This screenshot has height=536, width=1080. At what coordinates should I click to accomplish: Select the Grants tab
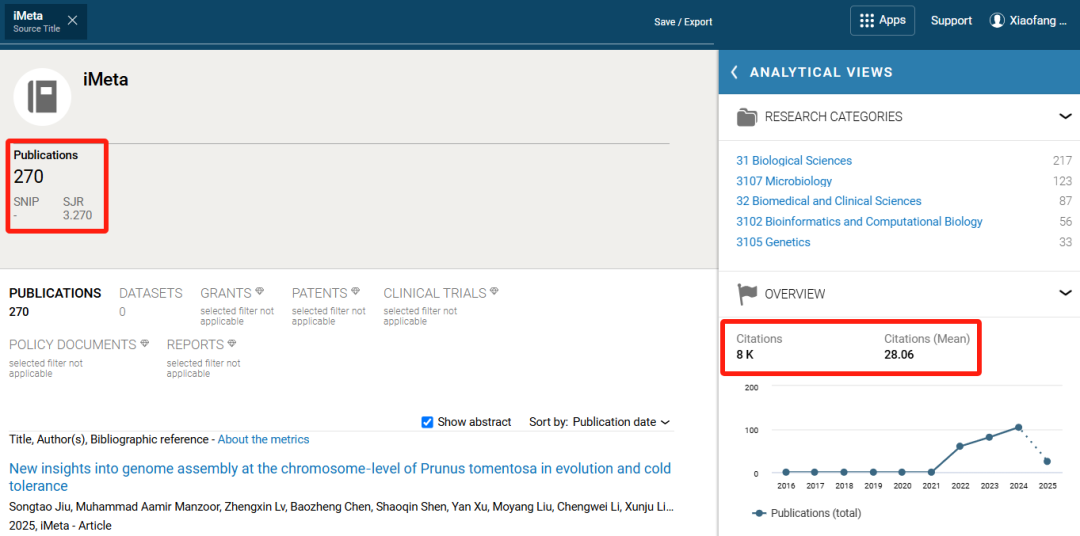[226, 293]
